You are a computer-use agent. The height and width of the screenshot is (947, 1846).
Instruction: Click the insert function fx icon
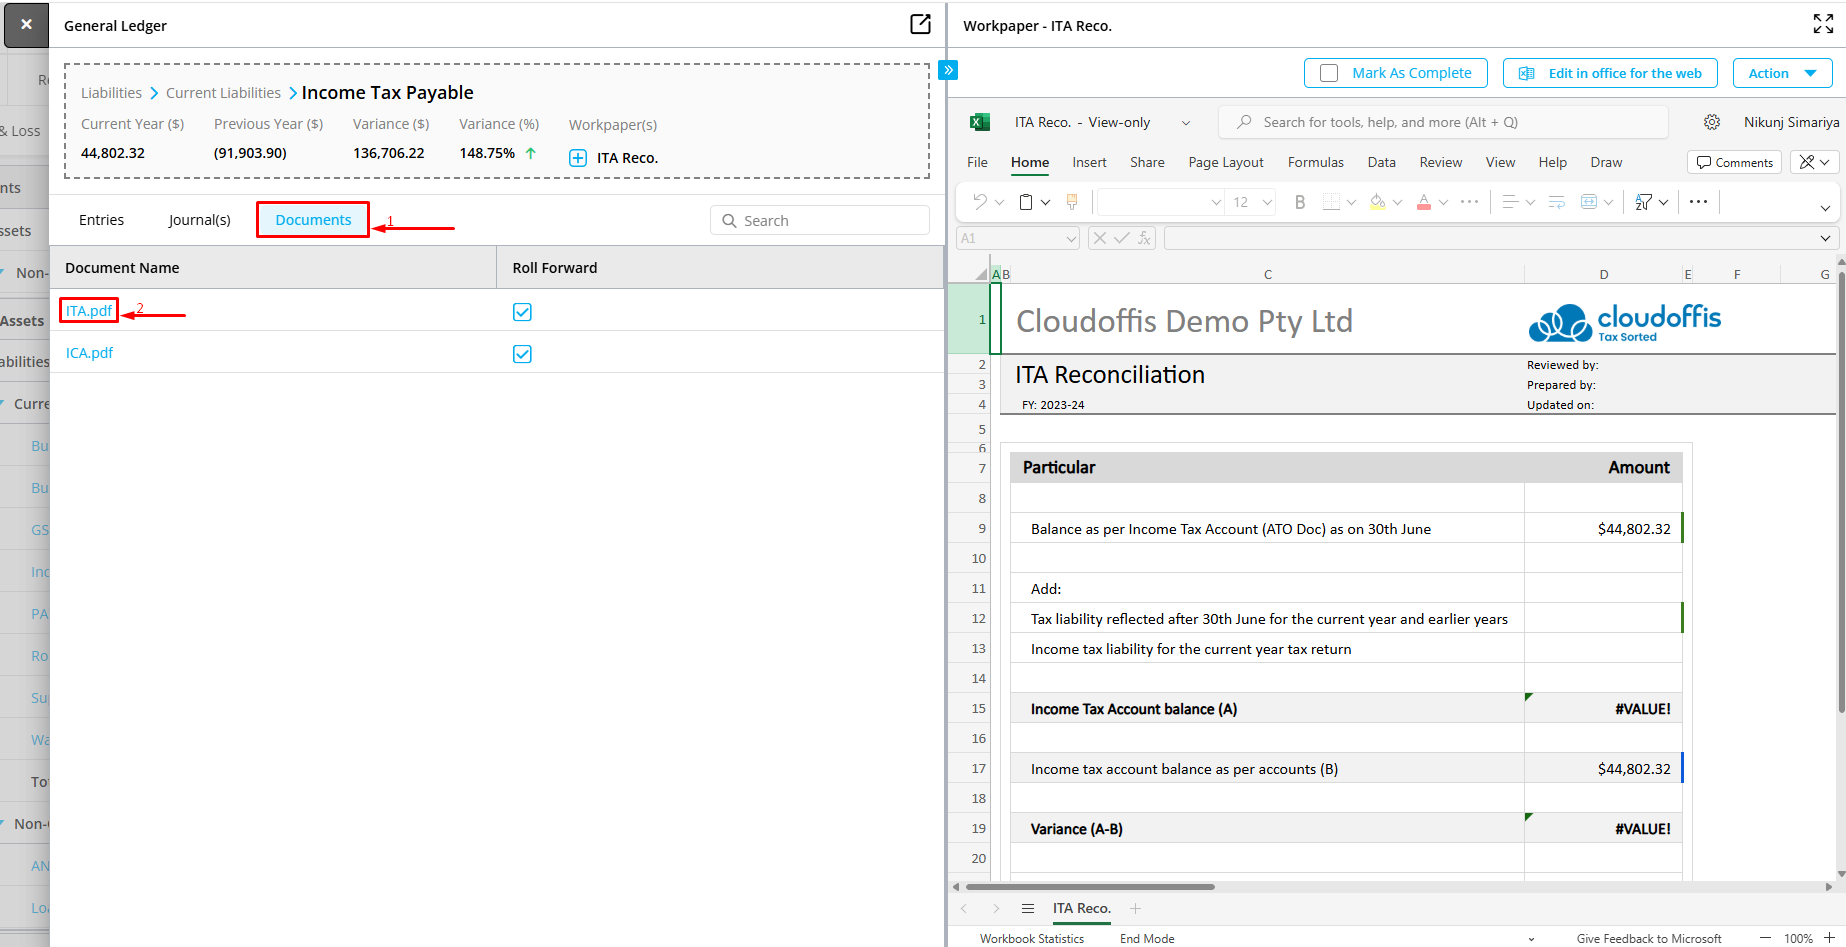[x=1144, y=238]
